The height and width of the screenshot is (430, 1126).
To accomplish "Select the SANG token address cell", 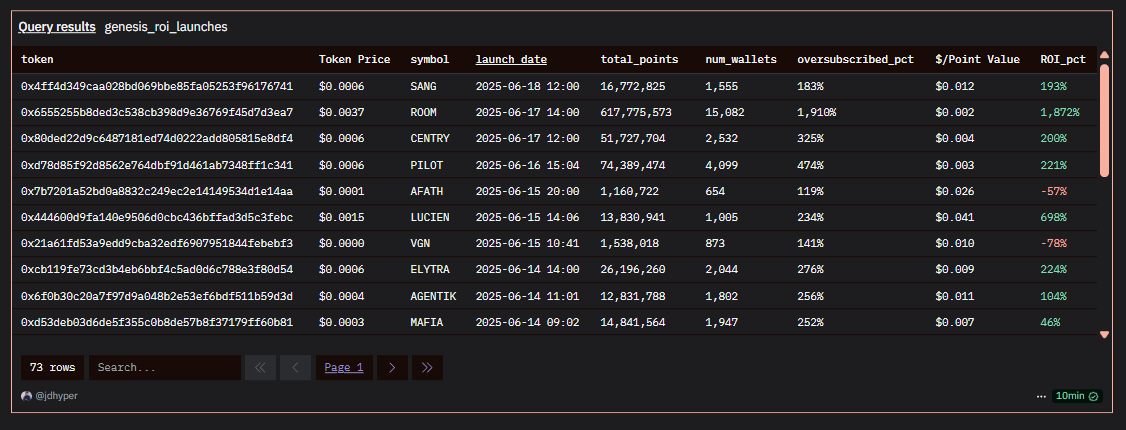I will (x=157, y=86).
